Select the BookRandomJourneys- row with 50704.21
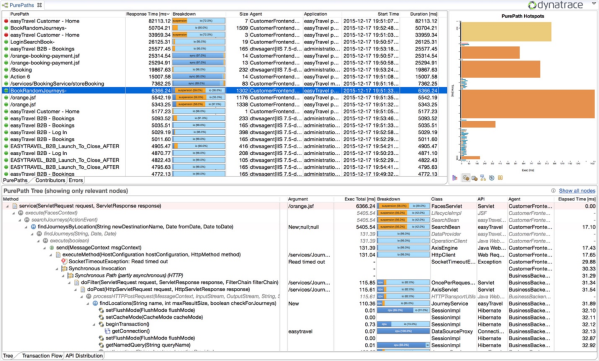 point(225,28)
